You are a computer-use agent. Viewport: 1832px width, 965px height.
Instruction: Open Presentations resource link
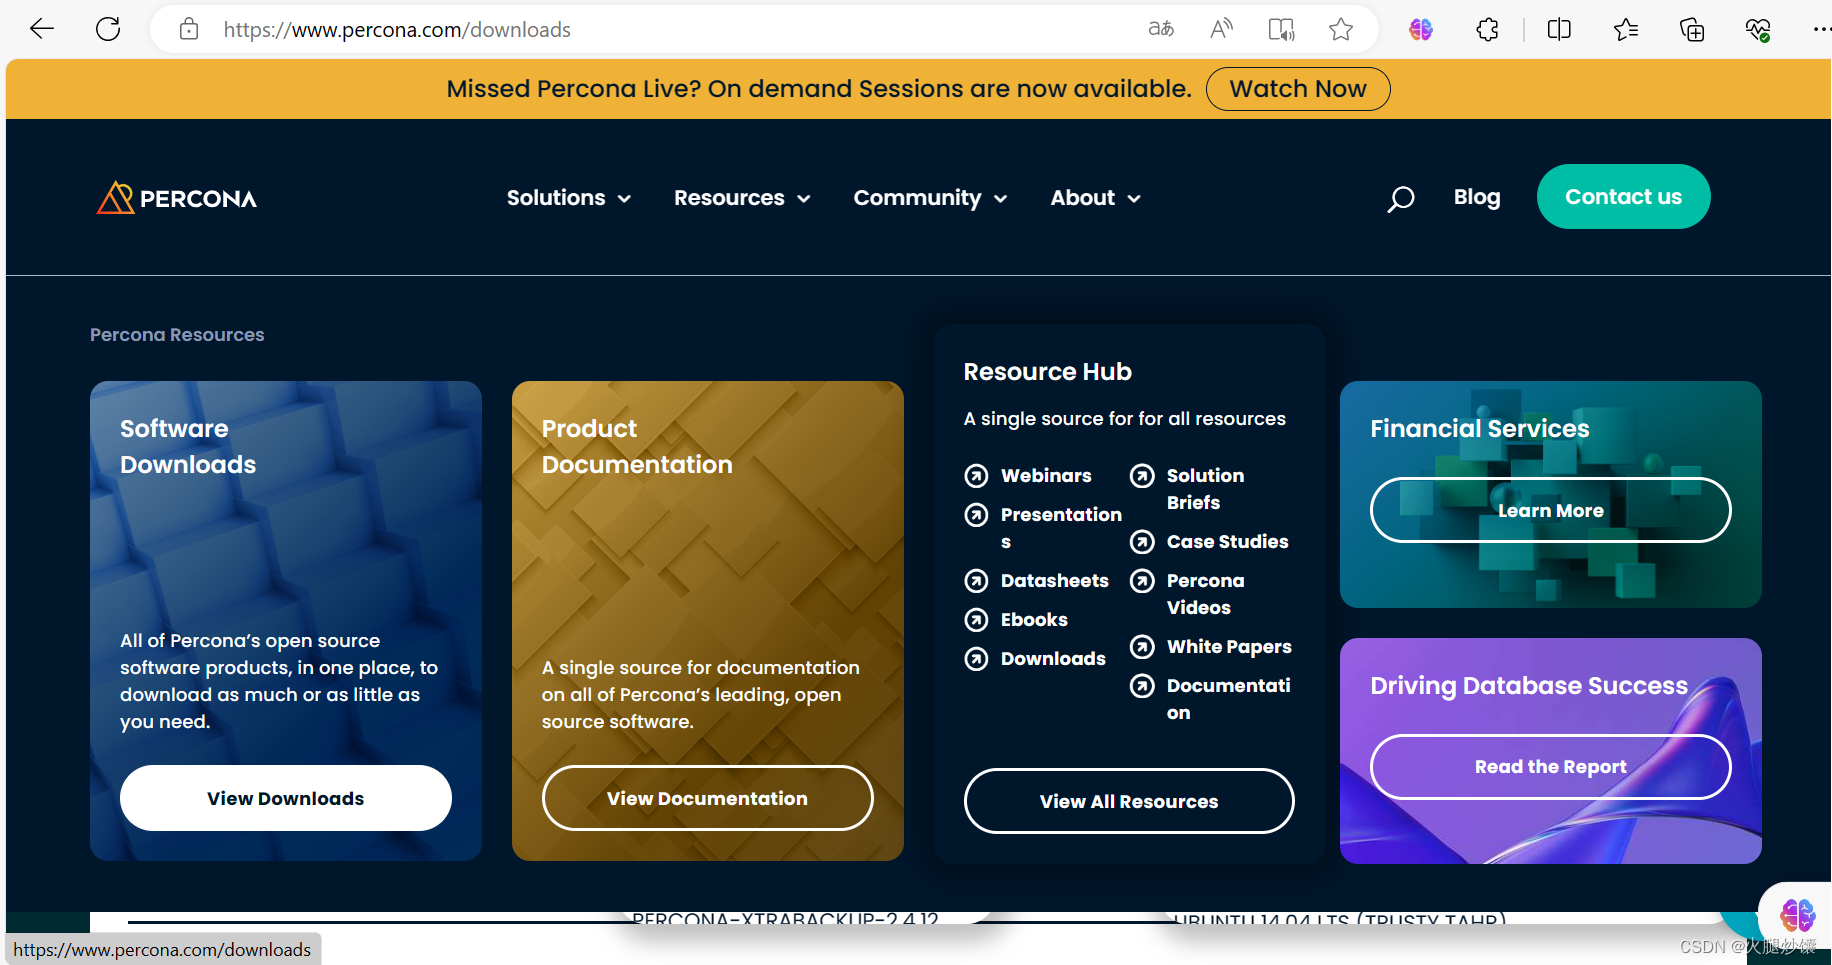coord(1061,528)
